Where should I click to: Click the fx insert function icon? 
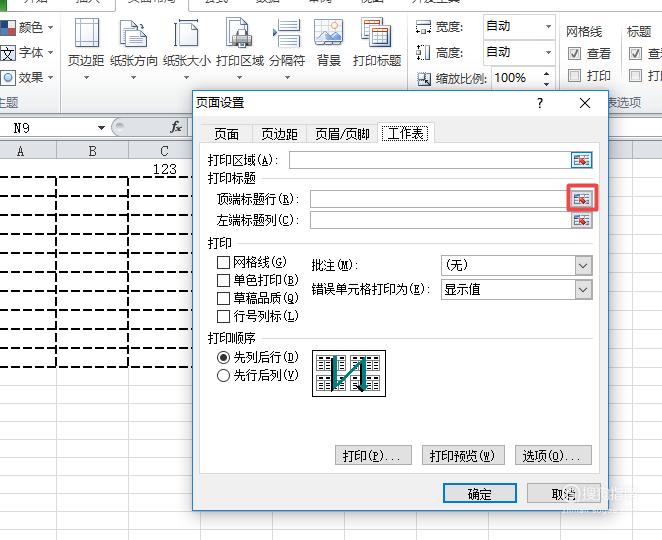[x=176, y=127]
